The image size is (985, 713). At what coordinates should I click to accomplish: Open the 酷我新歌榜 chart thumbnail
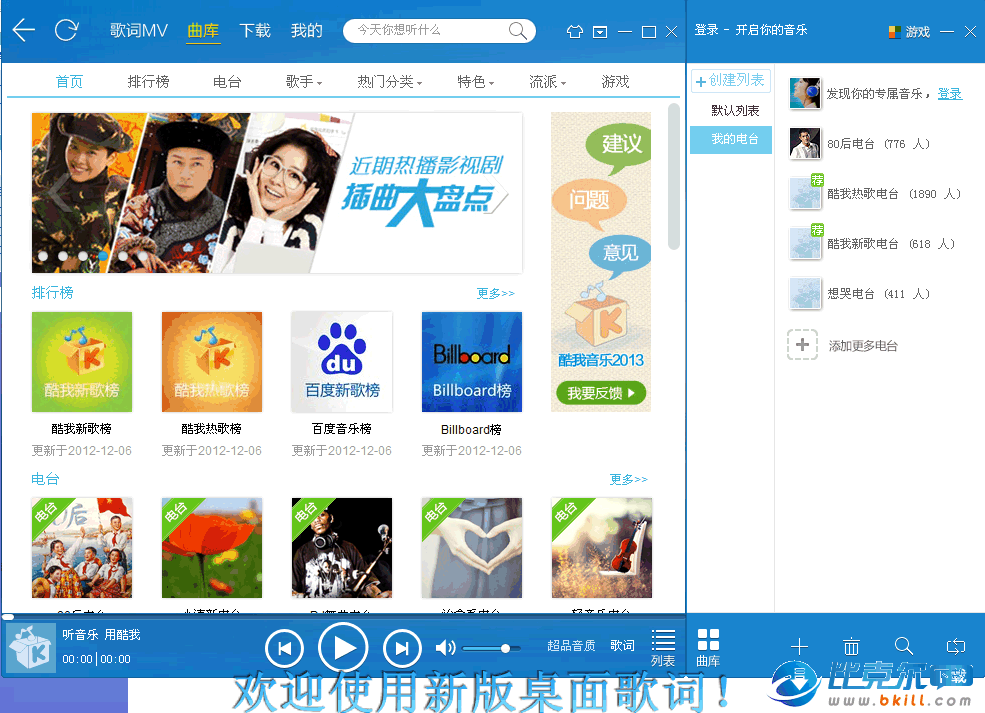click(82, 362)
